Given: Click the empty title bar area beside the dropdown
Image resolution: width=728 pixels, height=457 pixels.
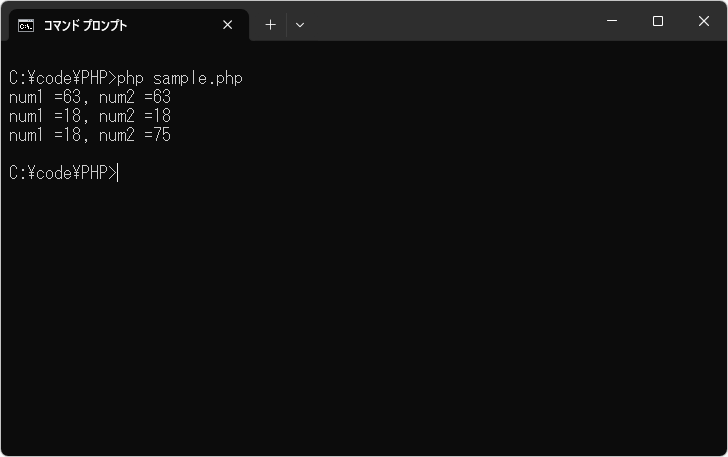Looking at the screenshot, I should tap(450, 22).
